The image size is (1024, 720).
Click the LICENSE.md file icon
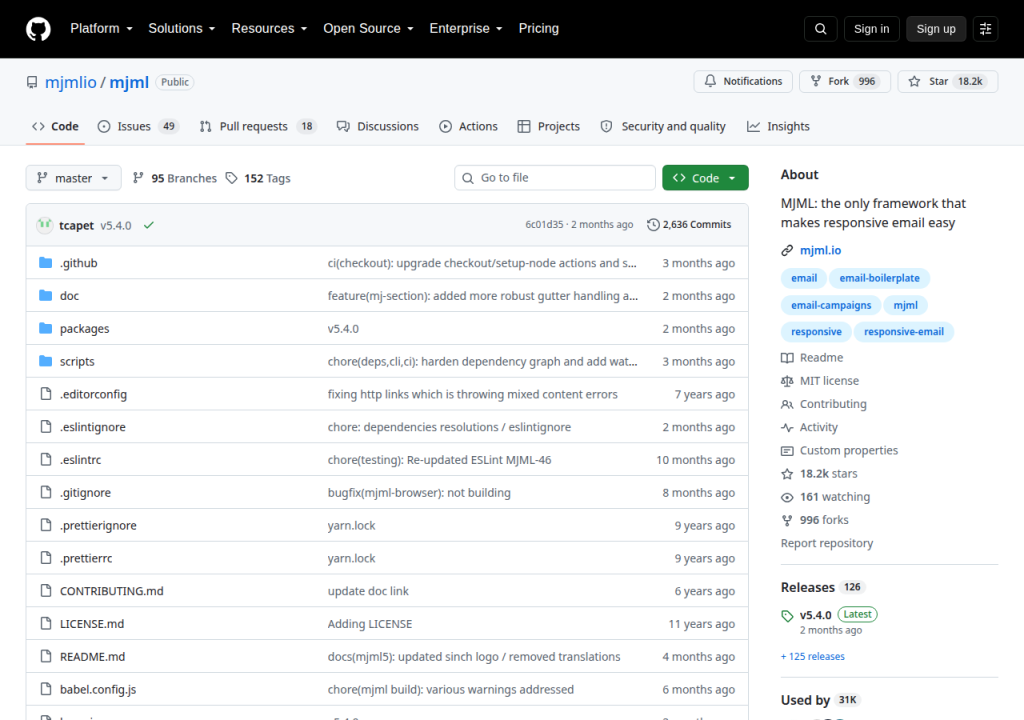click(x=46, y=623)
